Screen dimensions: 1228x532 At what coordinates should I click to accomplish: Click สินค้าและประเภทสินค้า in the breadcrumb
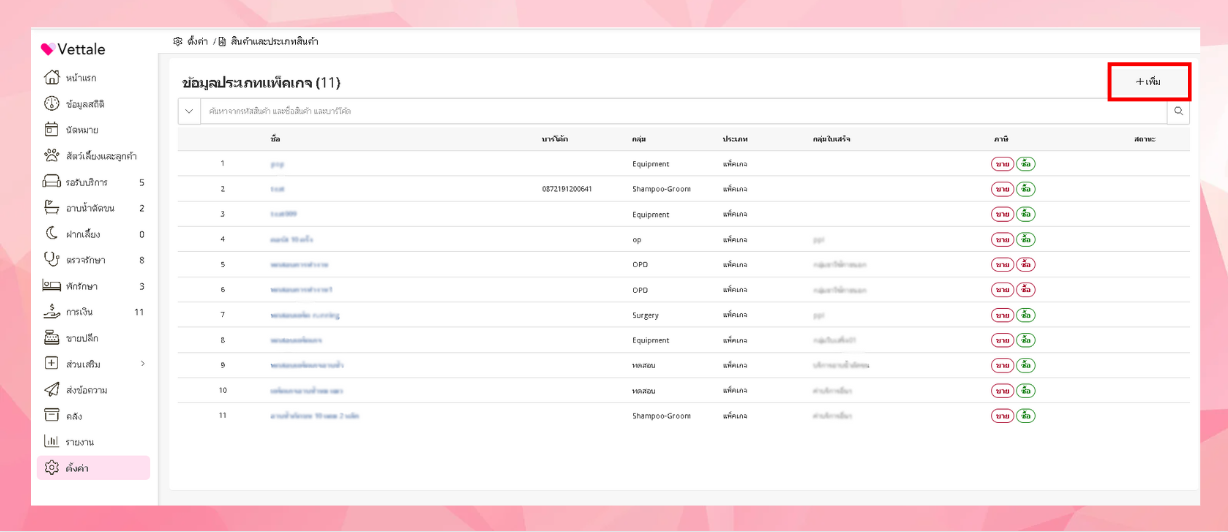tap(274, 42)
